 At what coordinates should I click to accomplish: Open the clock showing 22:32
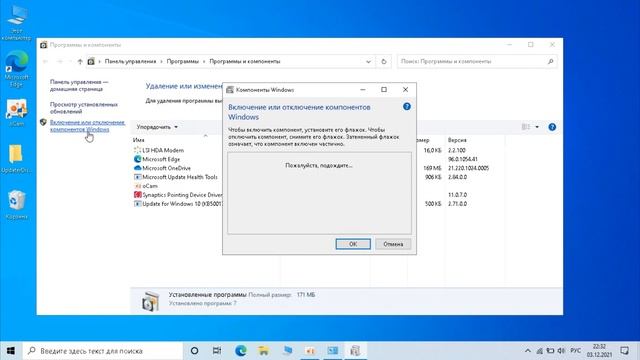(x=600, y=351)
